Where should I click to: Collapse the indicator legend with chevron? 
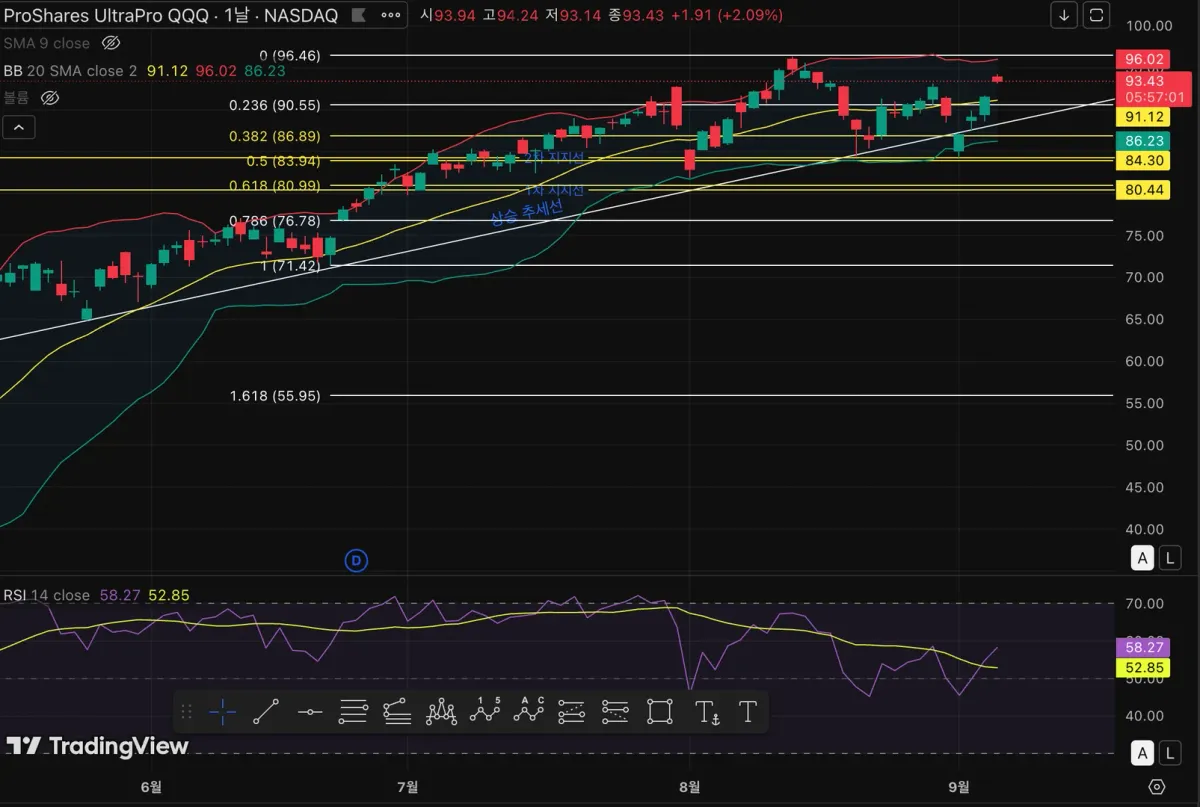coord(18,127)
